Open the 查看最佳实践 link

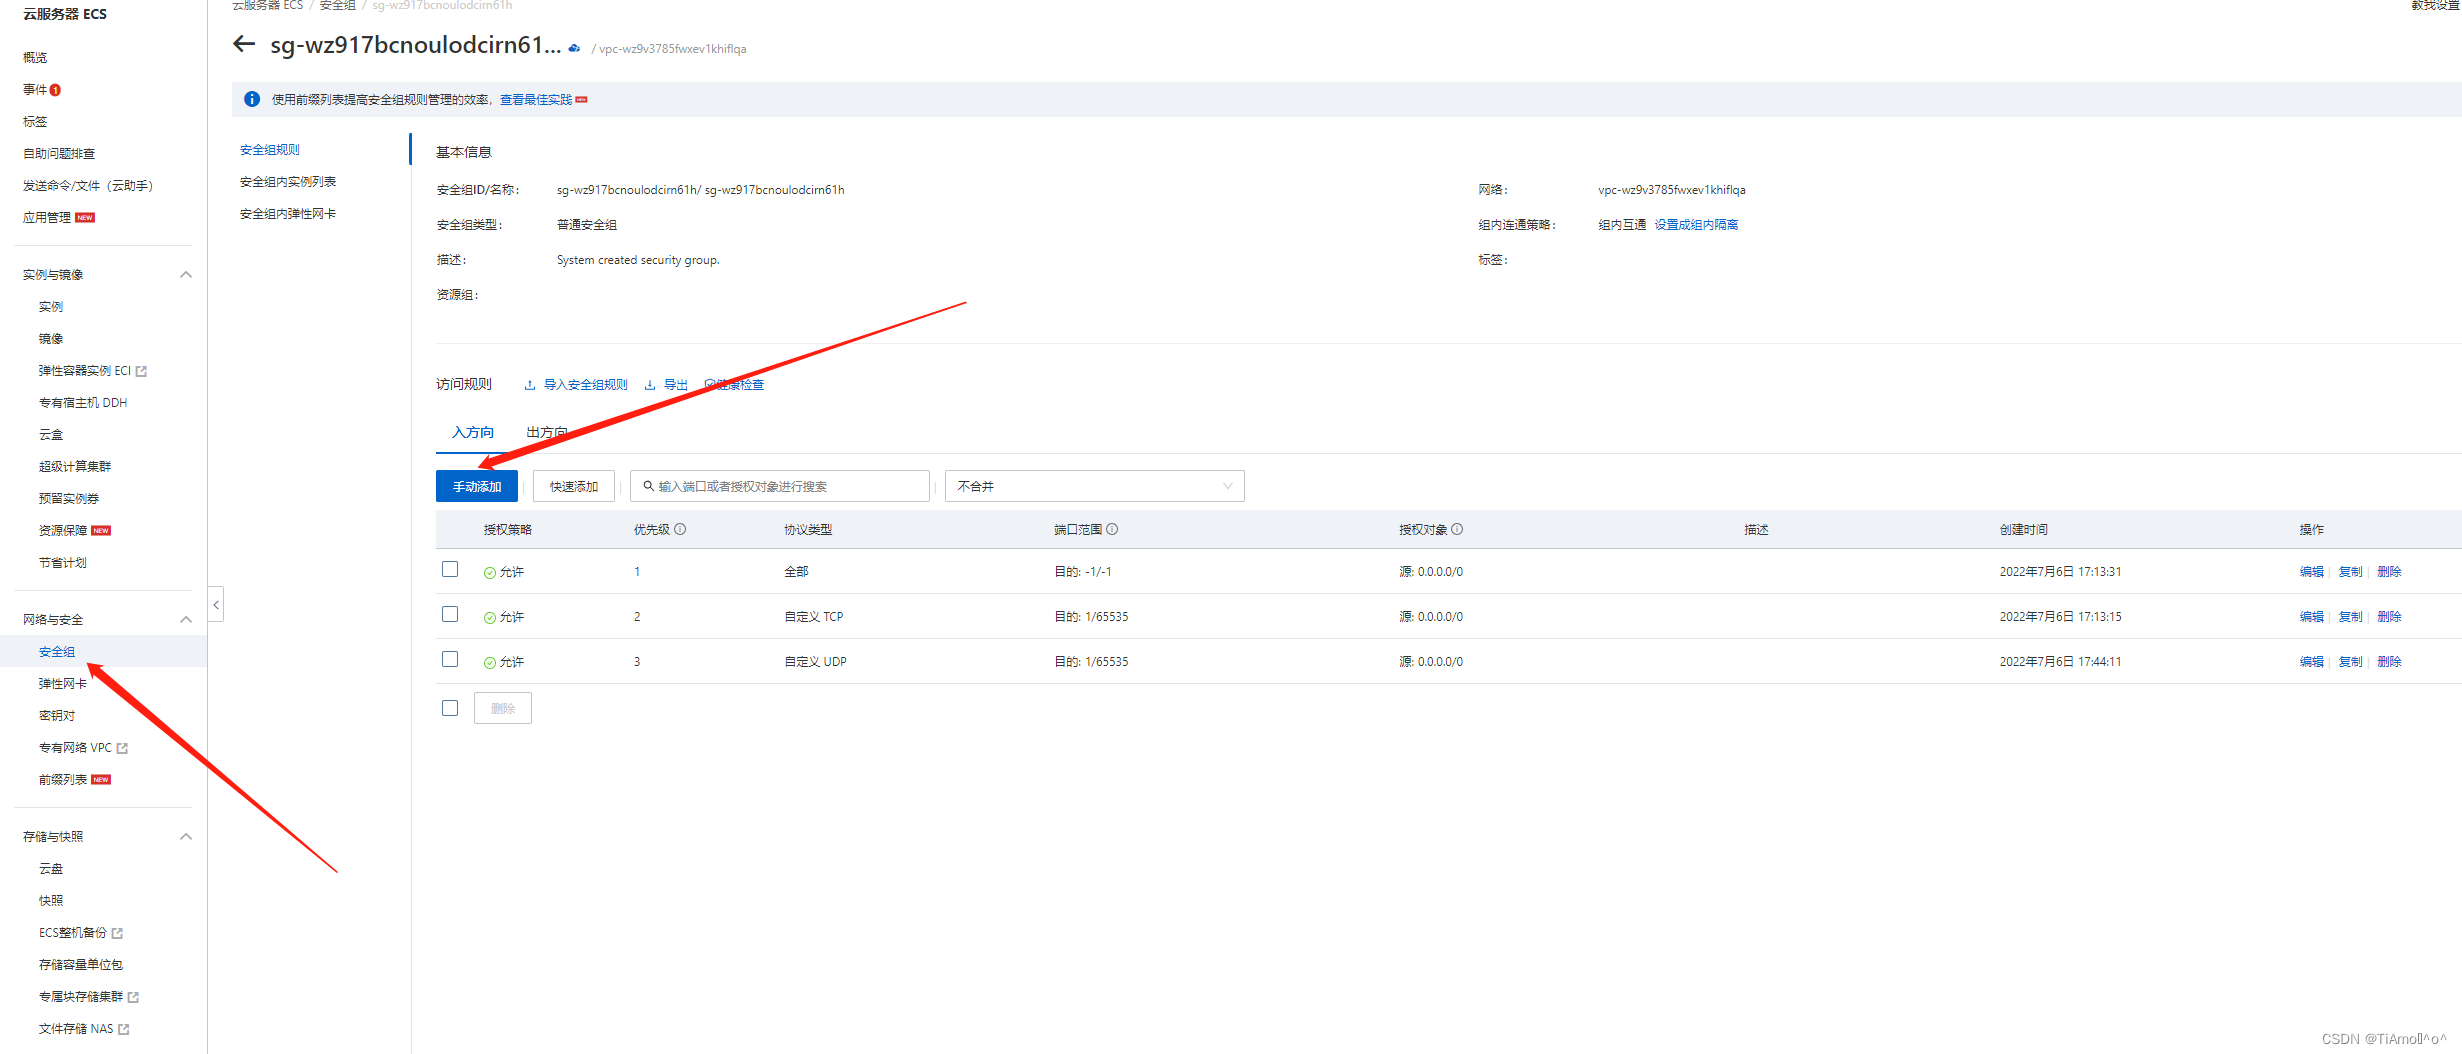[536, 100]
